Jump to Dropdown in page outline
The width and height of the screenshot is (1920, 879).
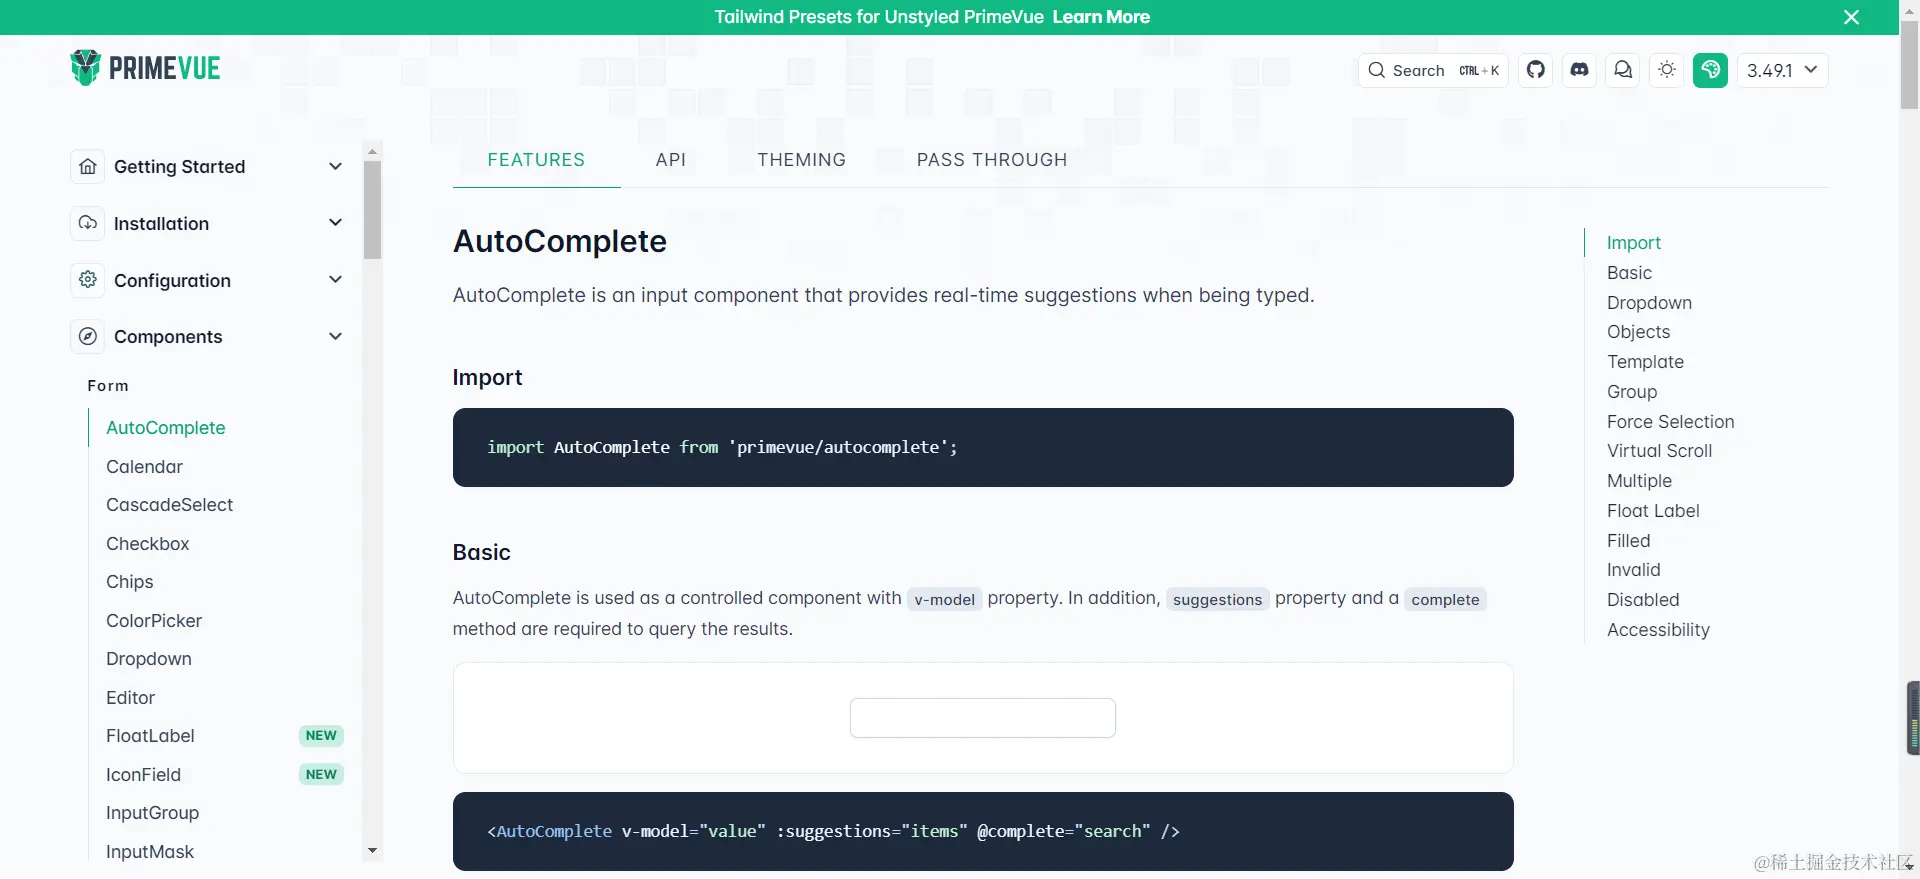pos(1650,303)
